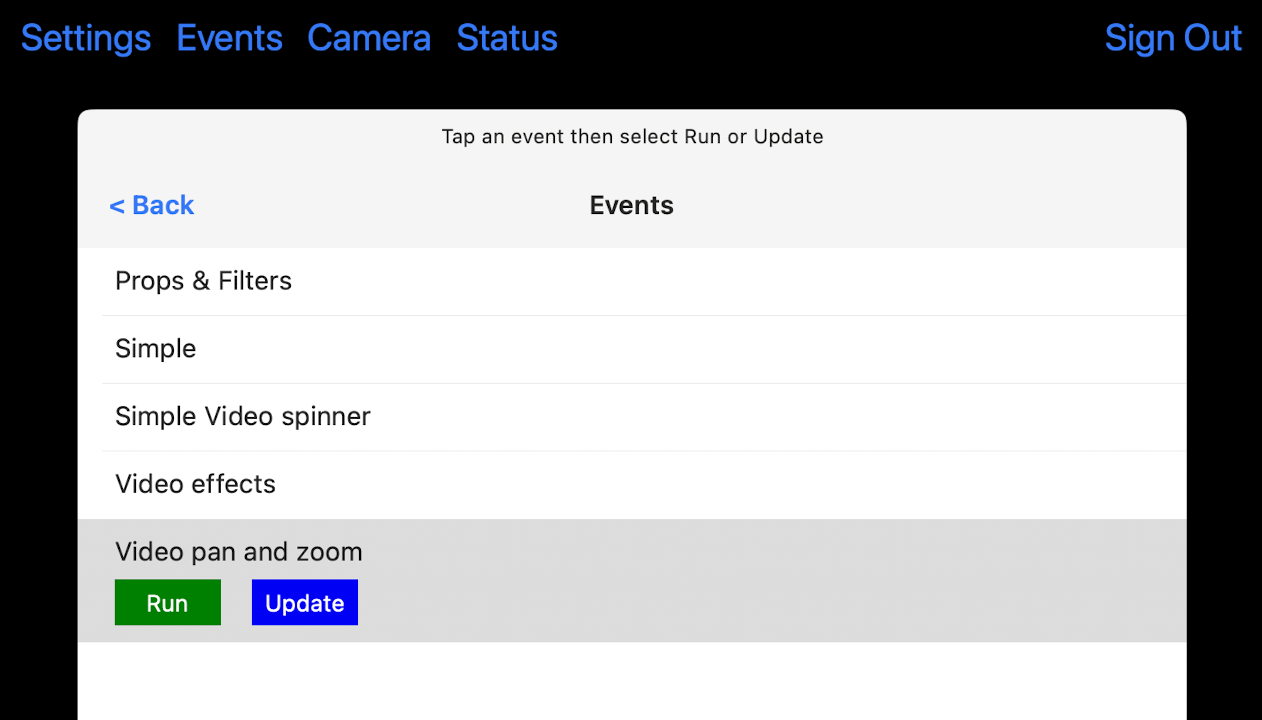Image resolution: width=1262 pixels, height=720 pixels.
Task: Go back using the Back link
Action: point(162,205)
